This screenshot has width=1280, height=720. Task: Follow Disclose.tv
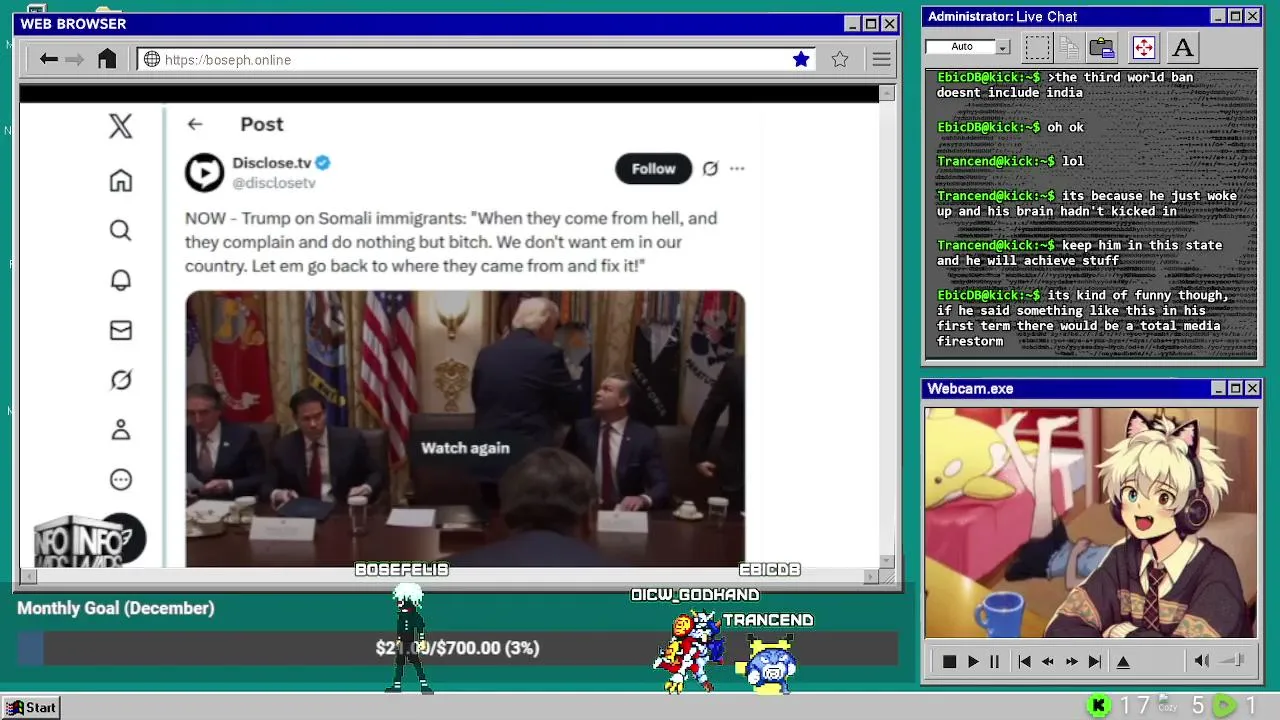(x=653, y=169)
